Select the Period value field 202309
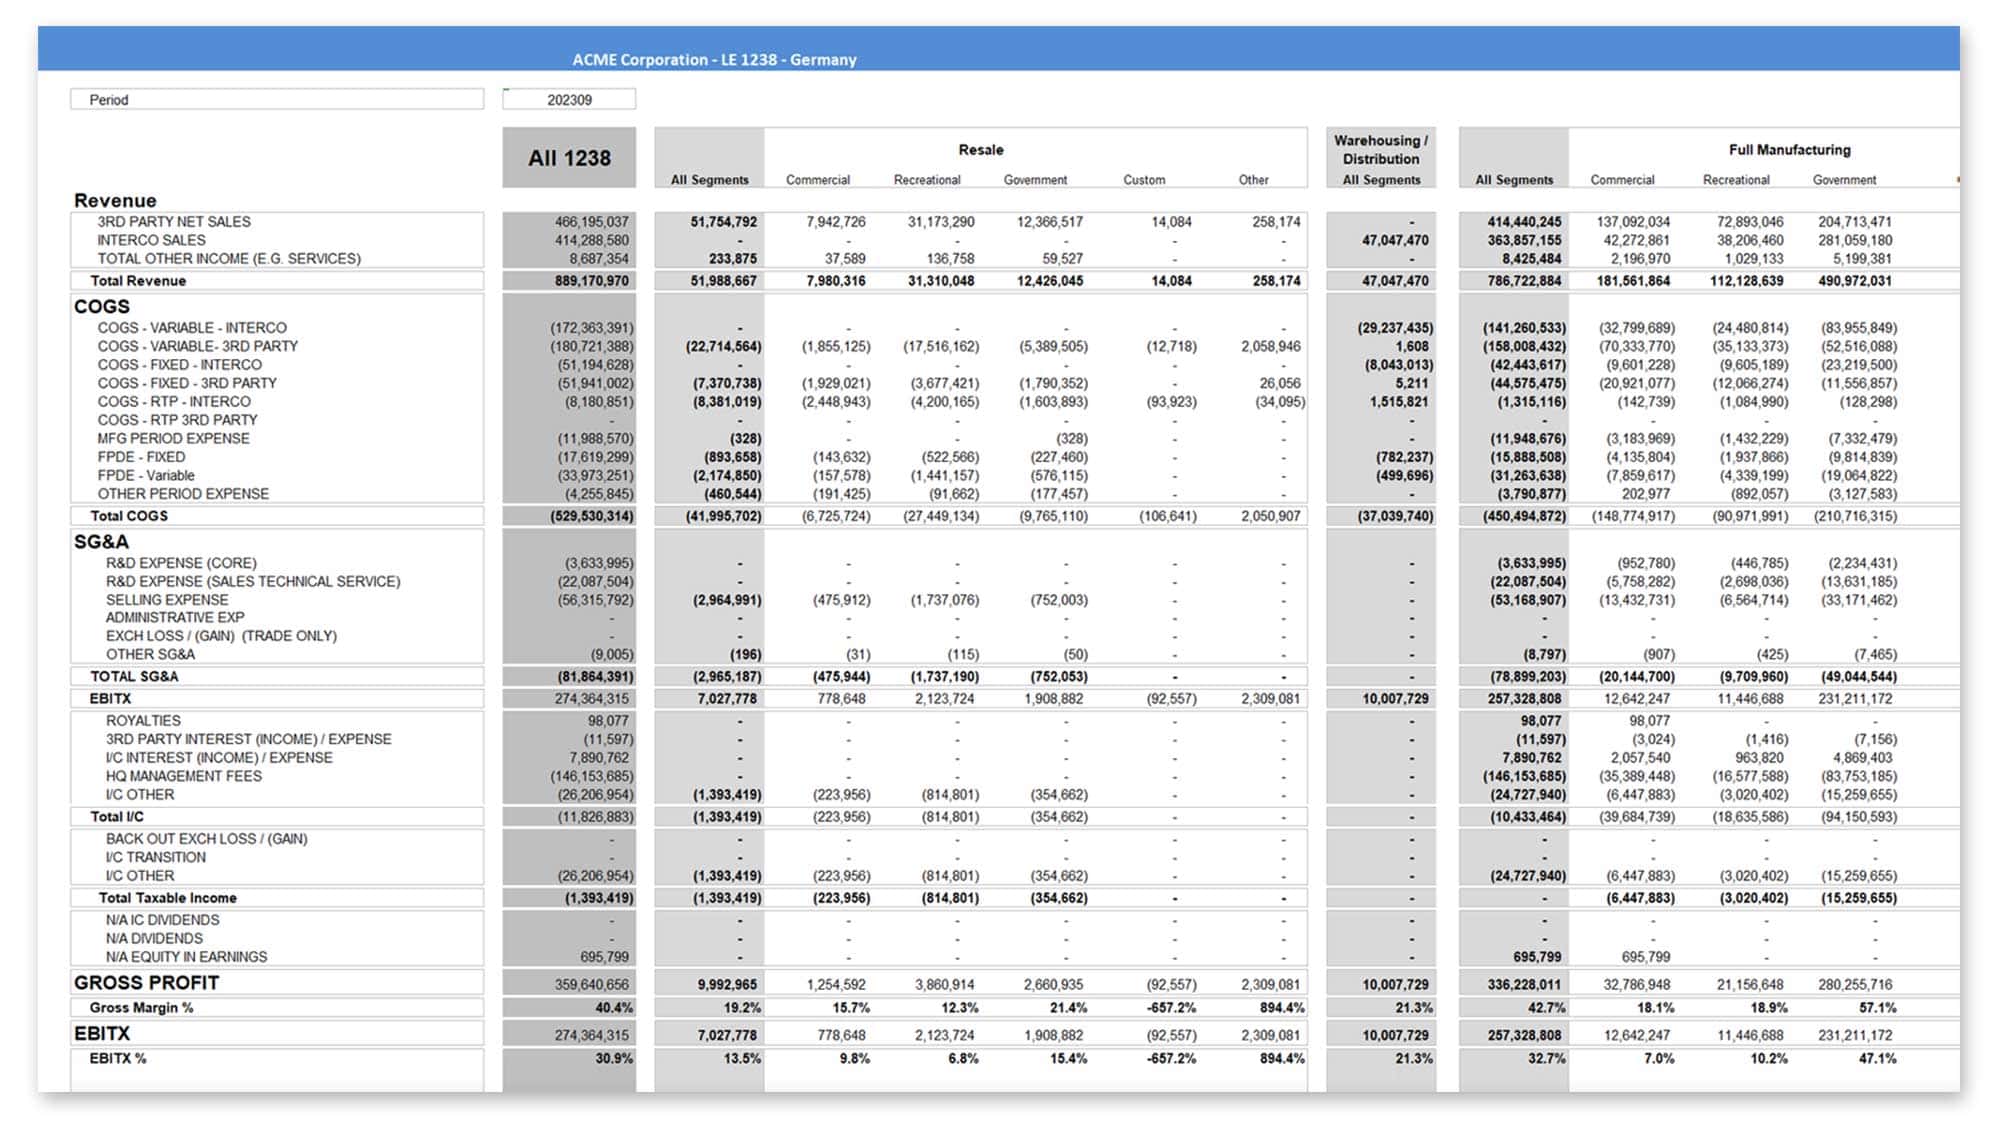This screenshot has height=1122, width=2000. [569, 99]
